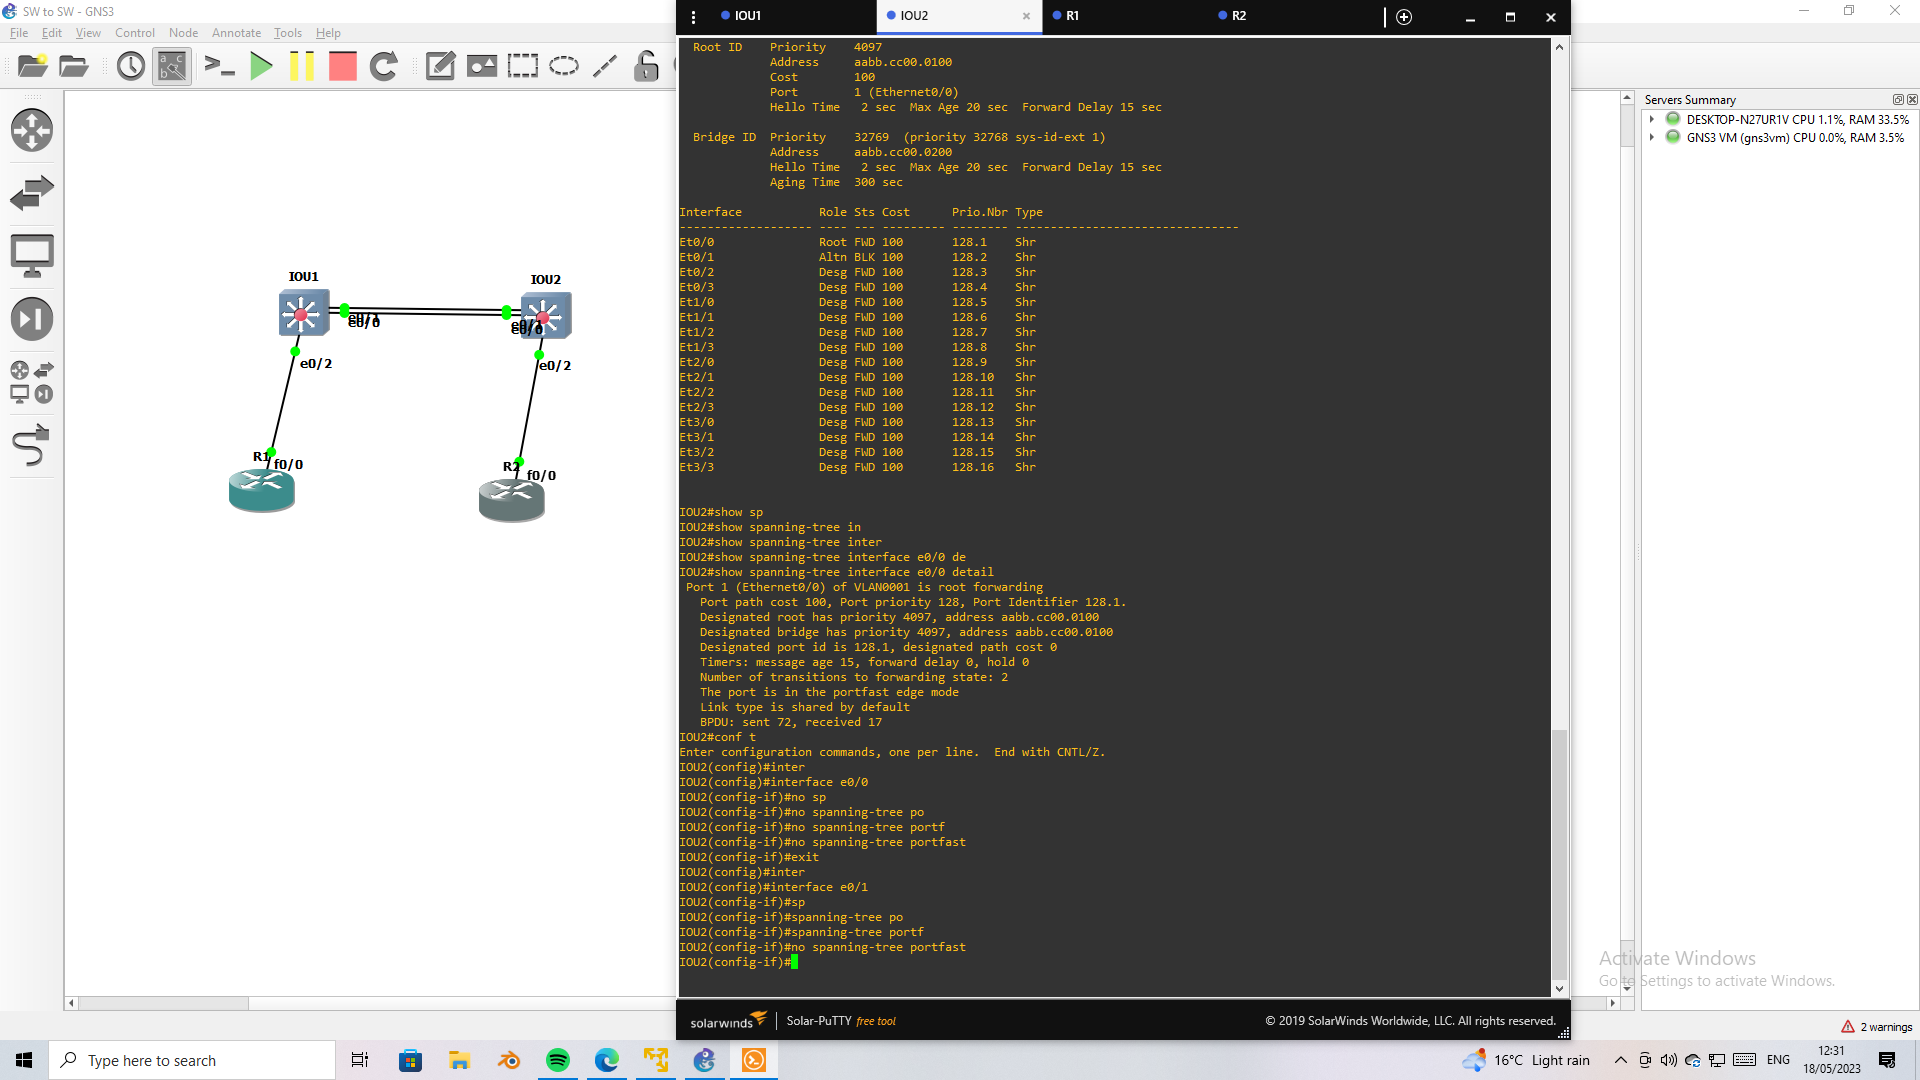
Task: Select the Add a note annotation tool
Action: click(440, 66)
